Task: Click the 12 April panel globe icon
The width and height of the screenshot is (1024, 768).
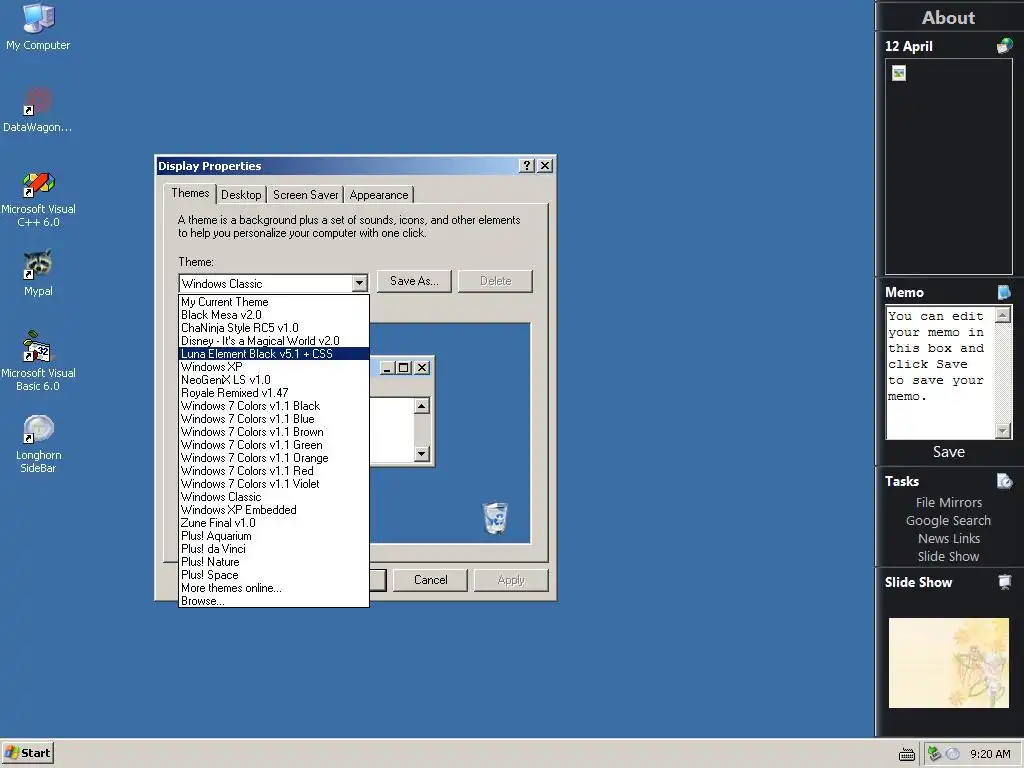Action: 1004,46
